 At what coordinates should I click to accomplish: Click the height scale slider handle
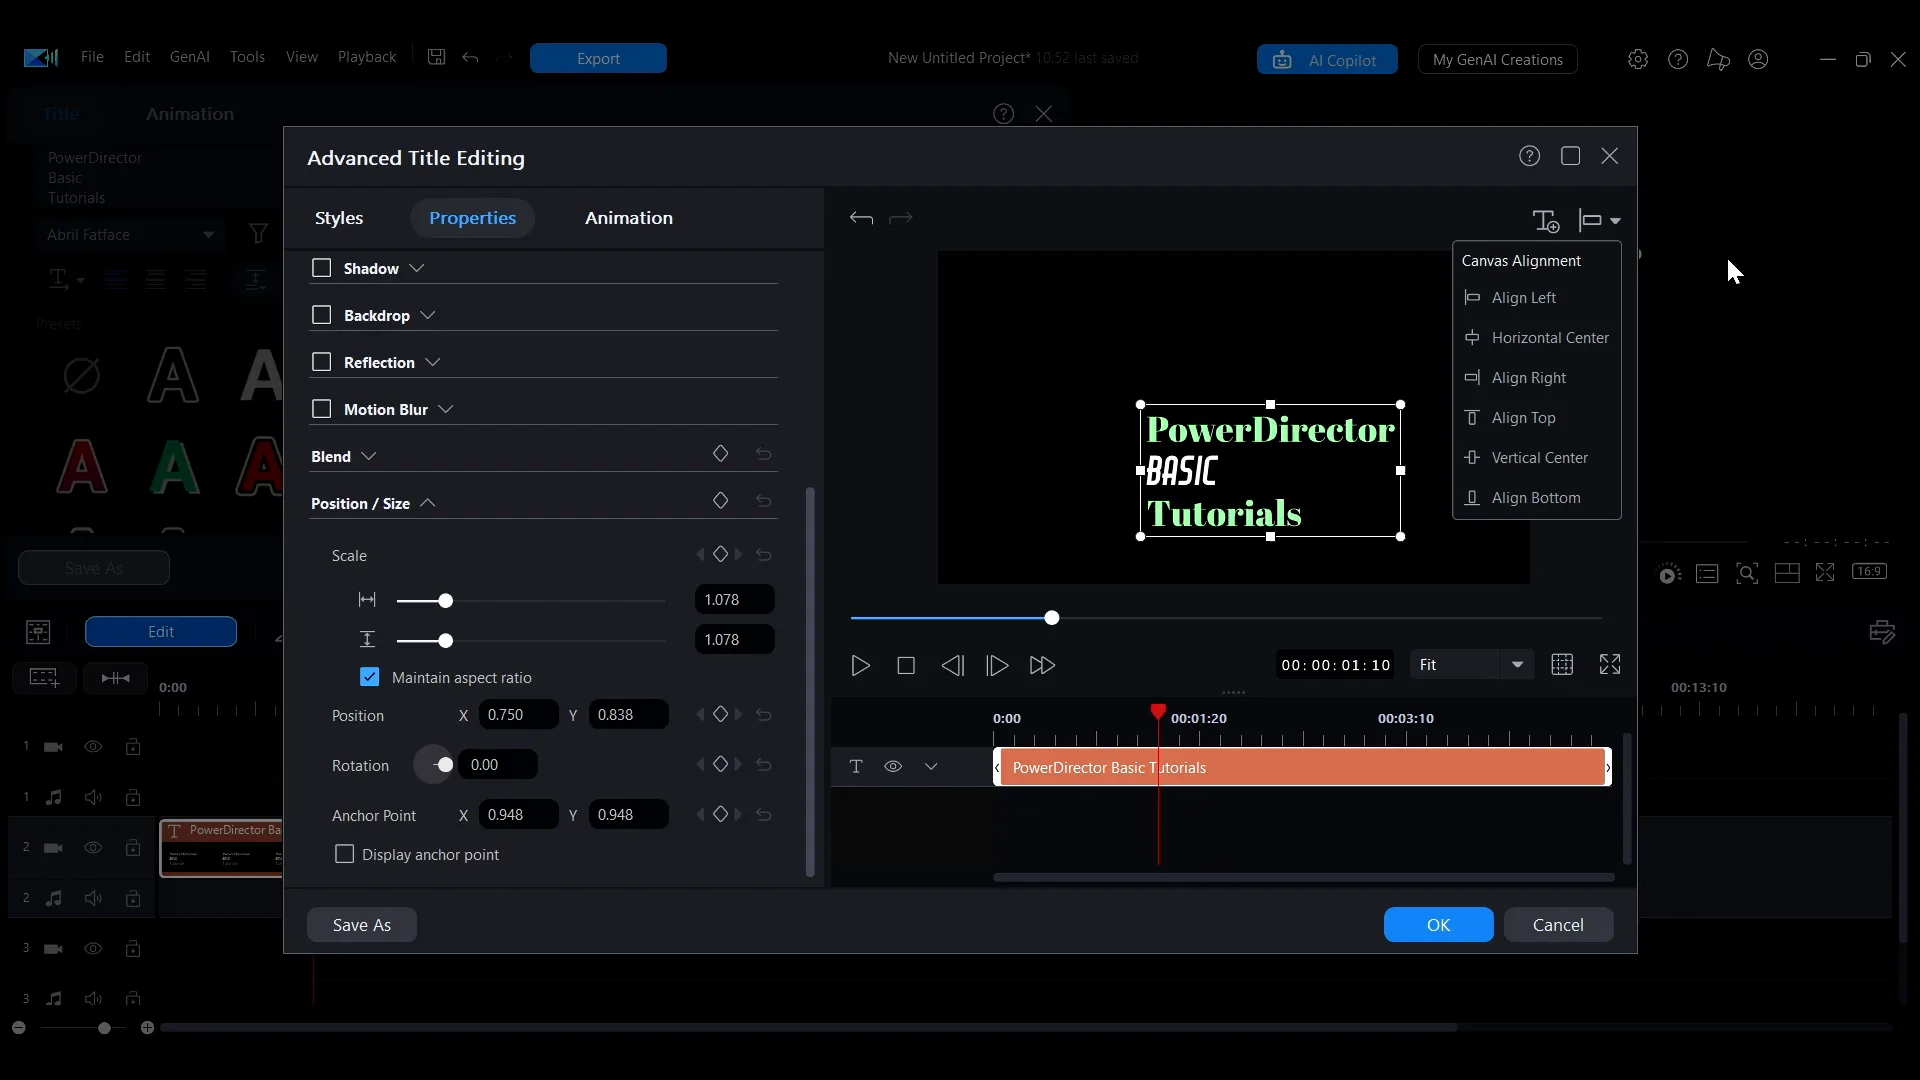point(446,641)
